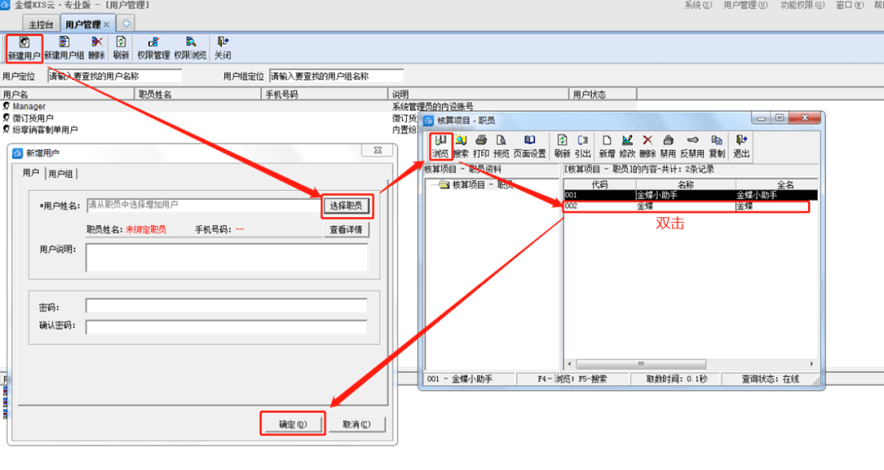
Task: Click the 全名 column header
Action: [x=777, y=184]
